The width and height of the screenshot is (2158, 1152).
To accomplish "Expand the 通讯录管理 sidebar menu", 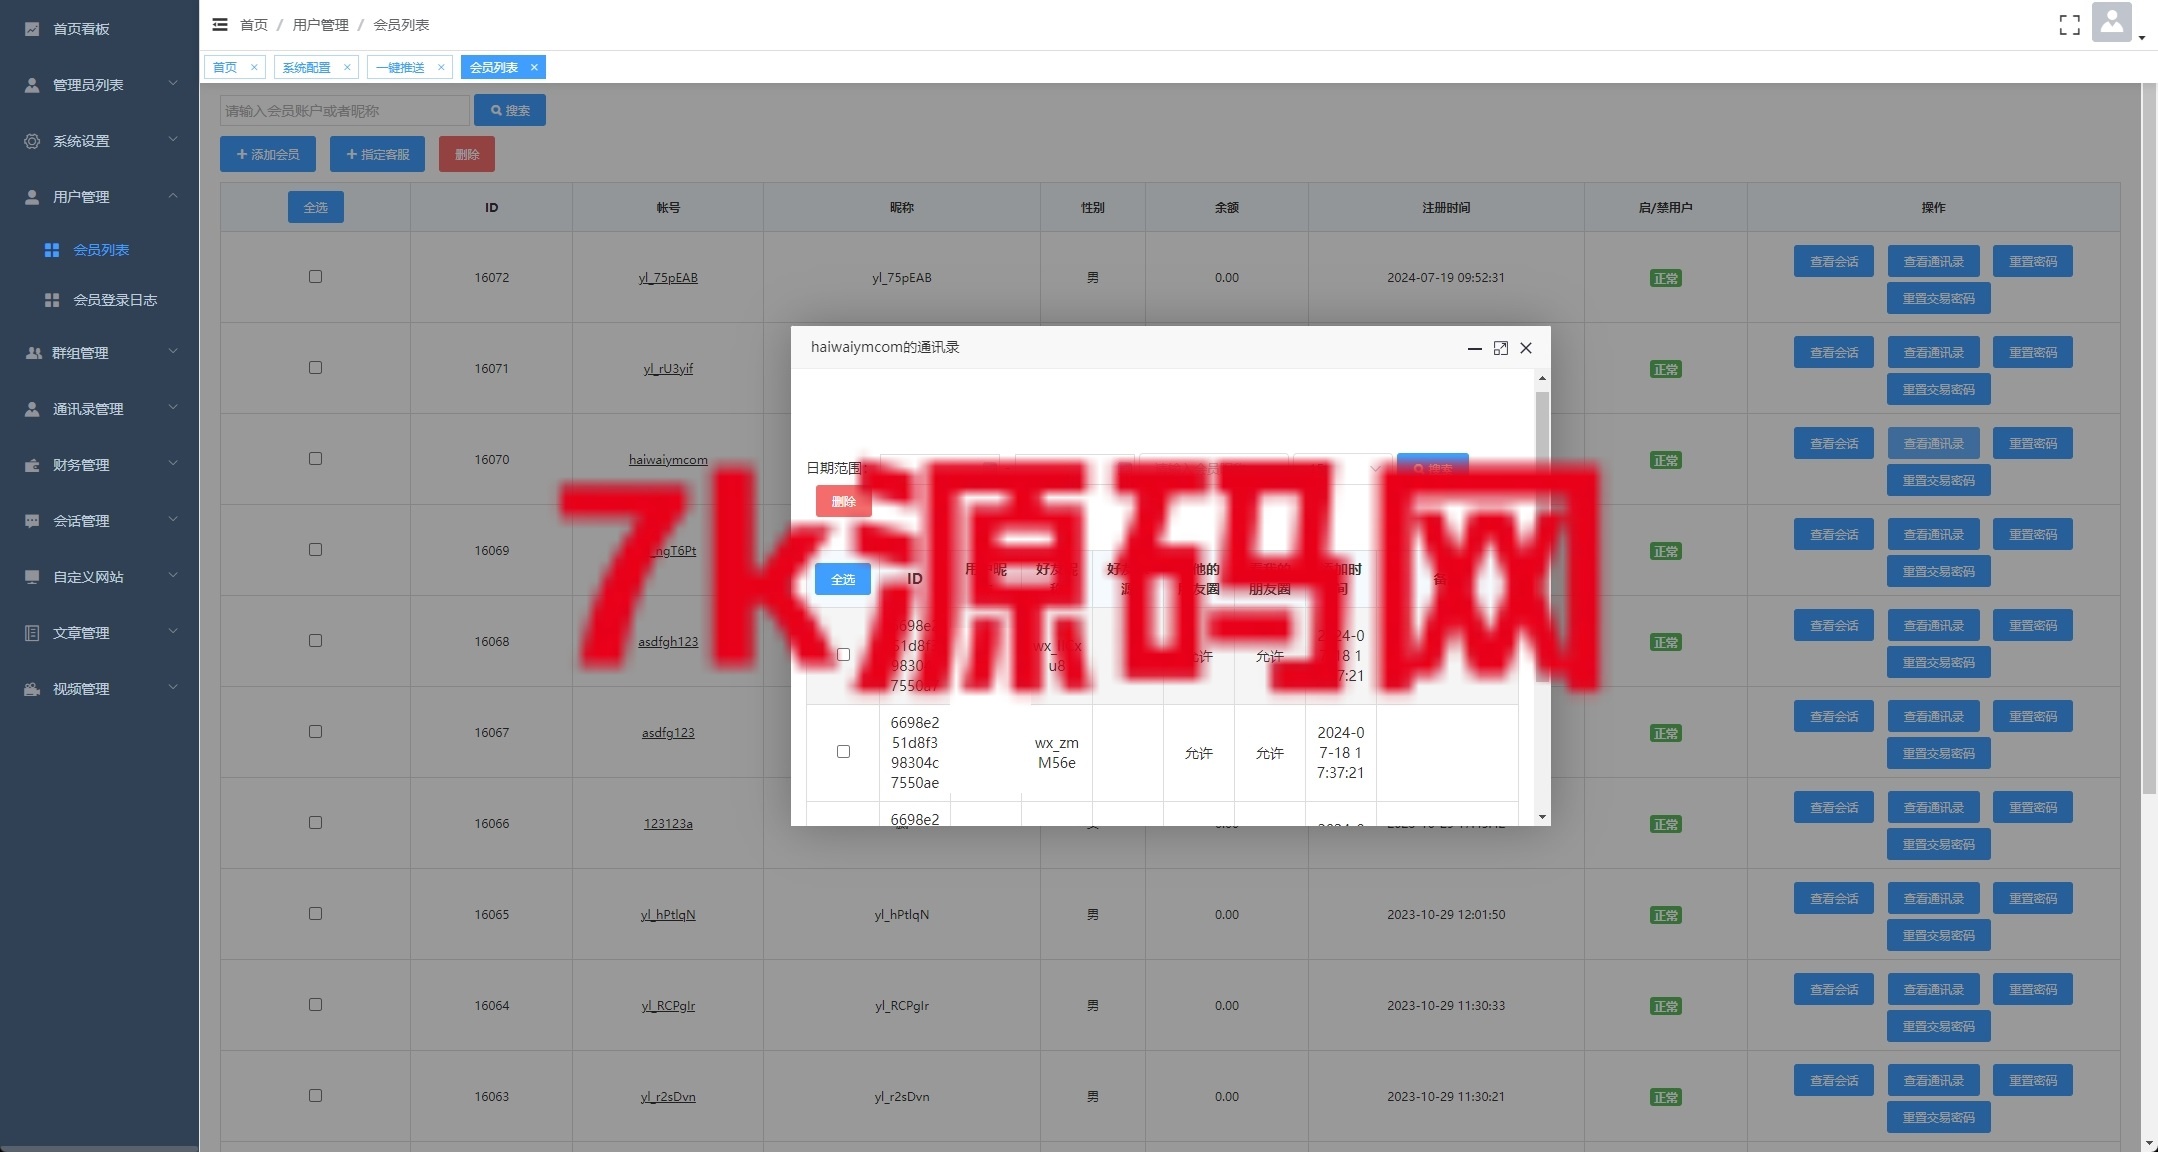I will coord(100,409).
